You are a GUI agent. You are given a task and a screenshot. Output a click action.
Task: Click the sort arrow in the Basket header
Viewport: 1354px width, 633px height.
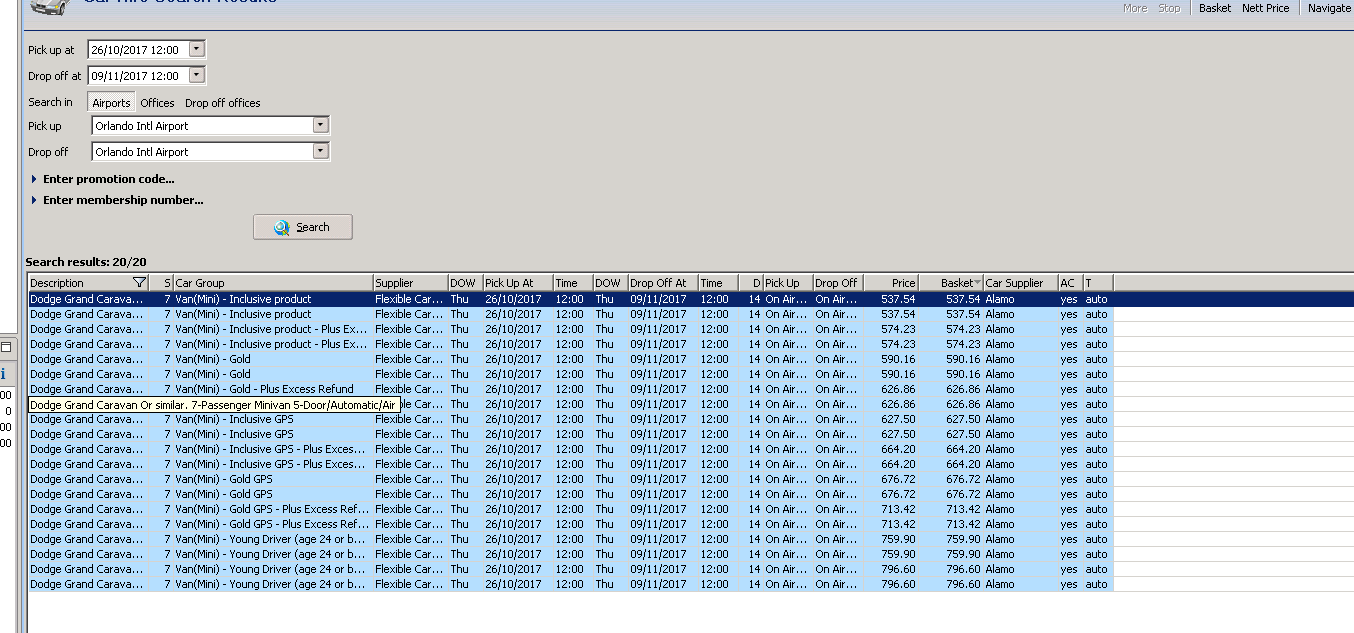coord(977,283)
